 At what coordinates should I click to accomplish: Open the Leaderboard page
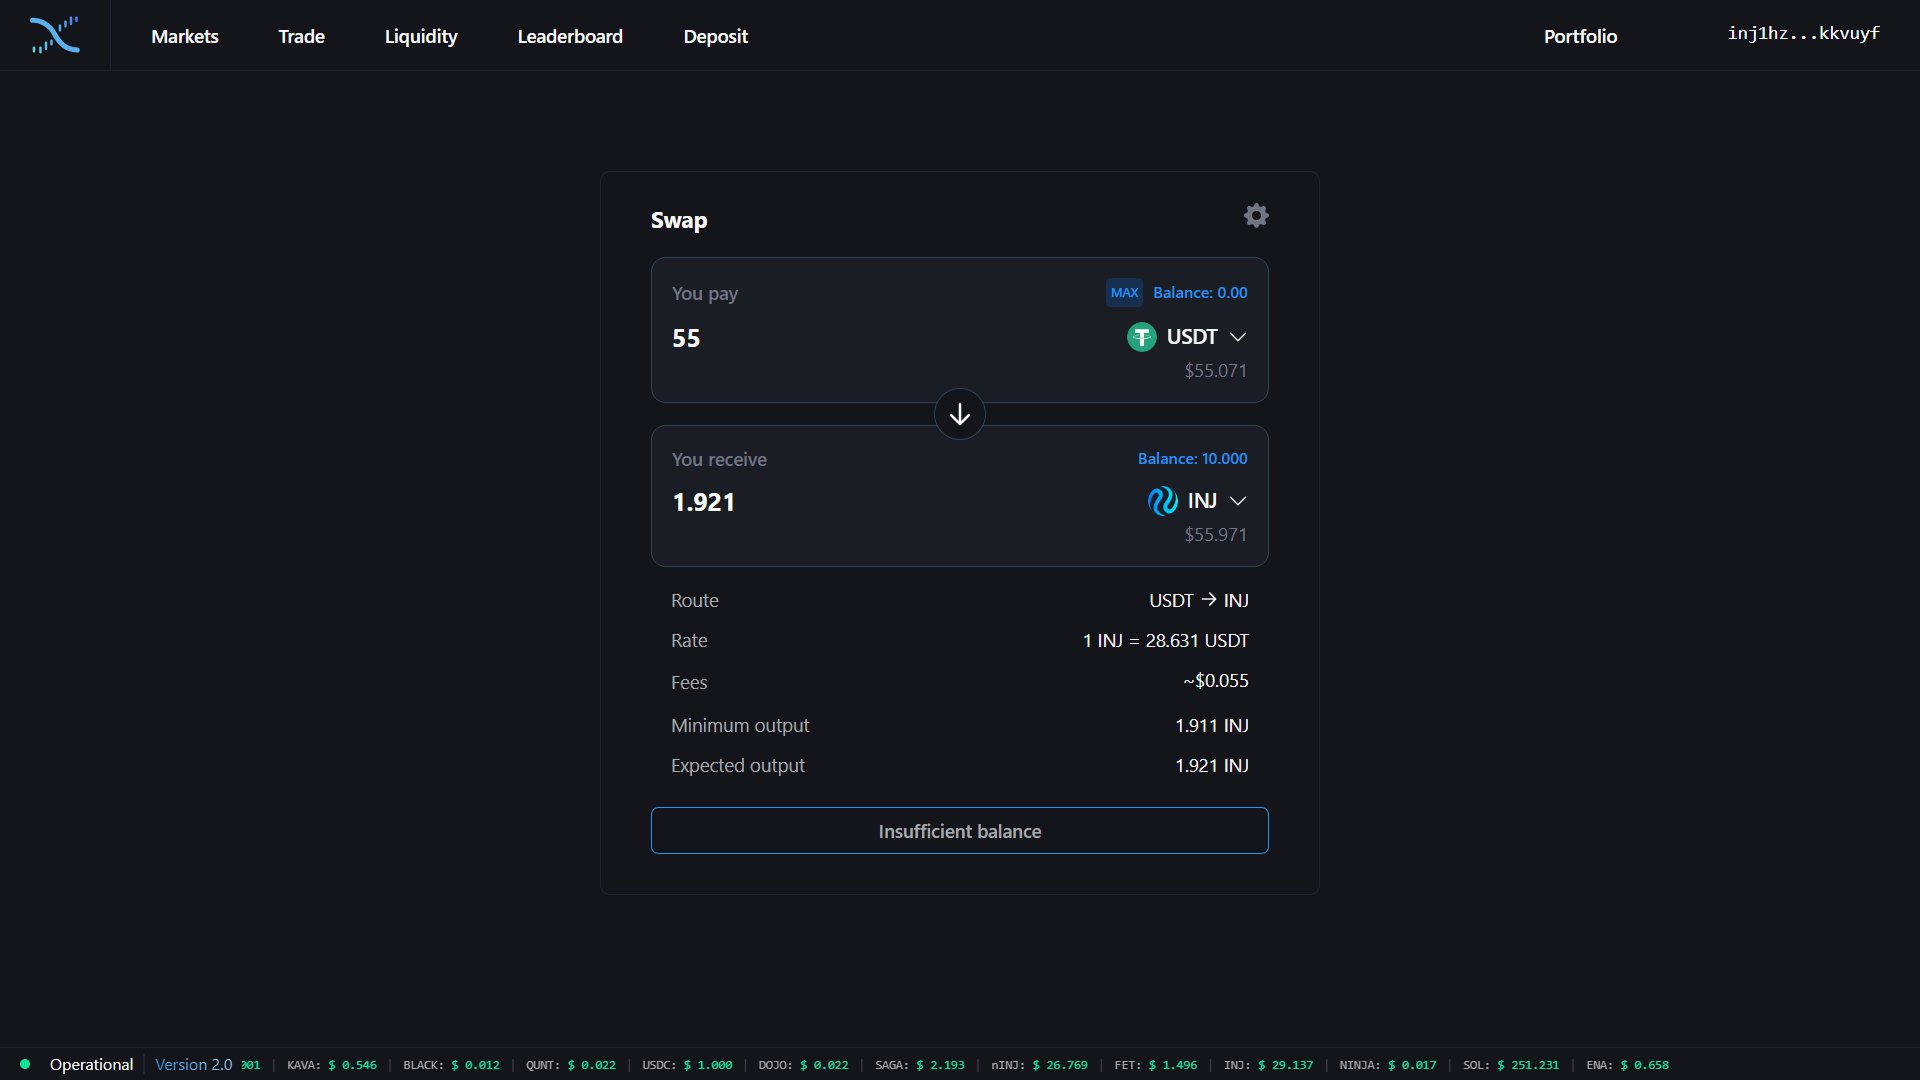pyautogui.click(x=570, y=36)
